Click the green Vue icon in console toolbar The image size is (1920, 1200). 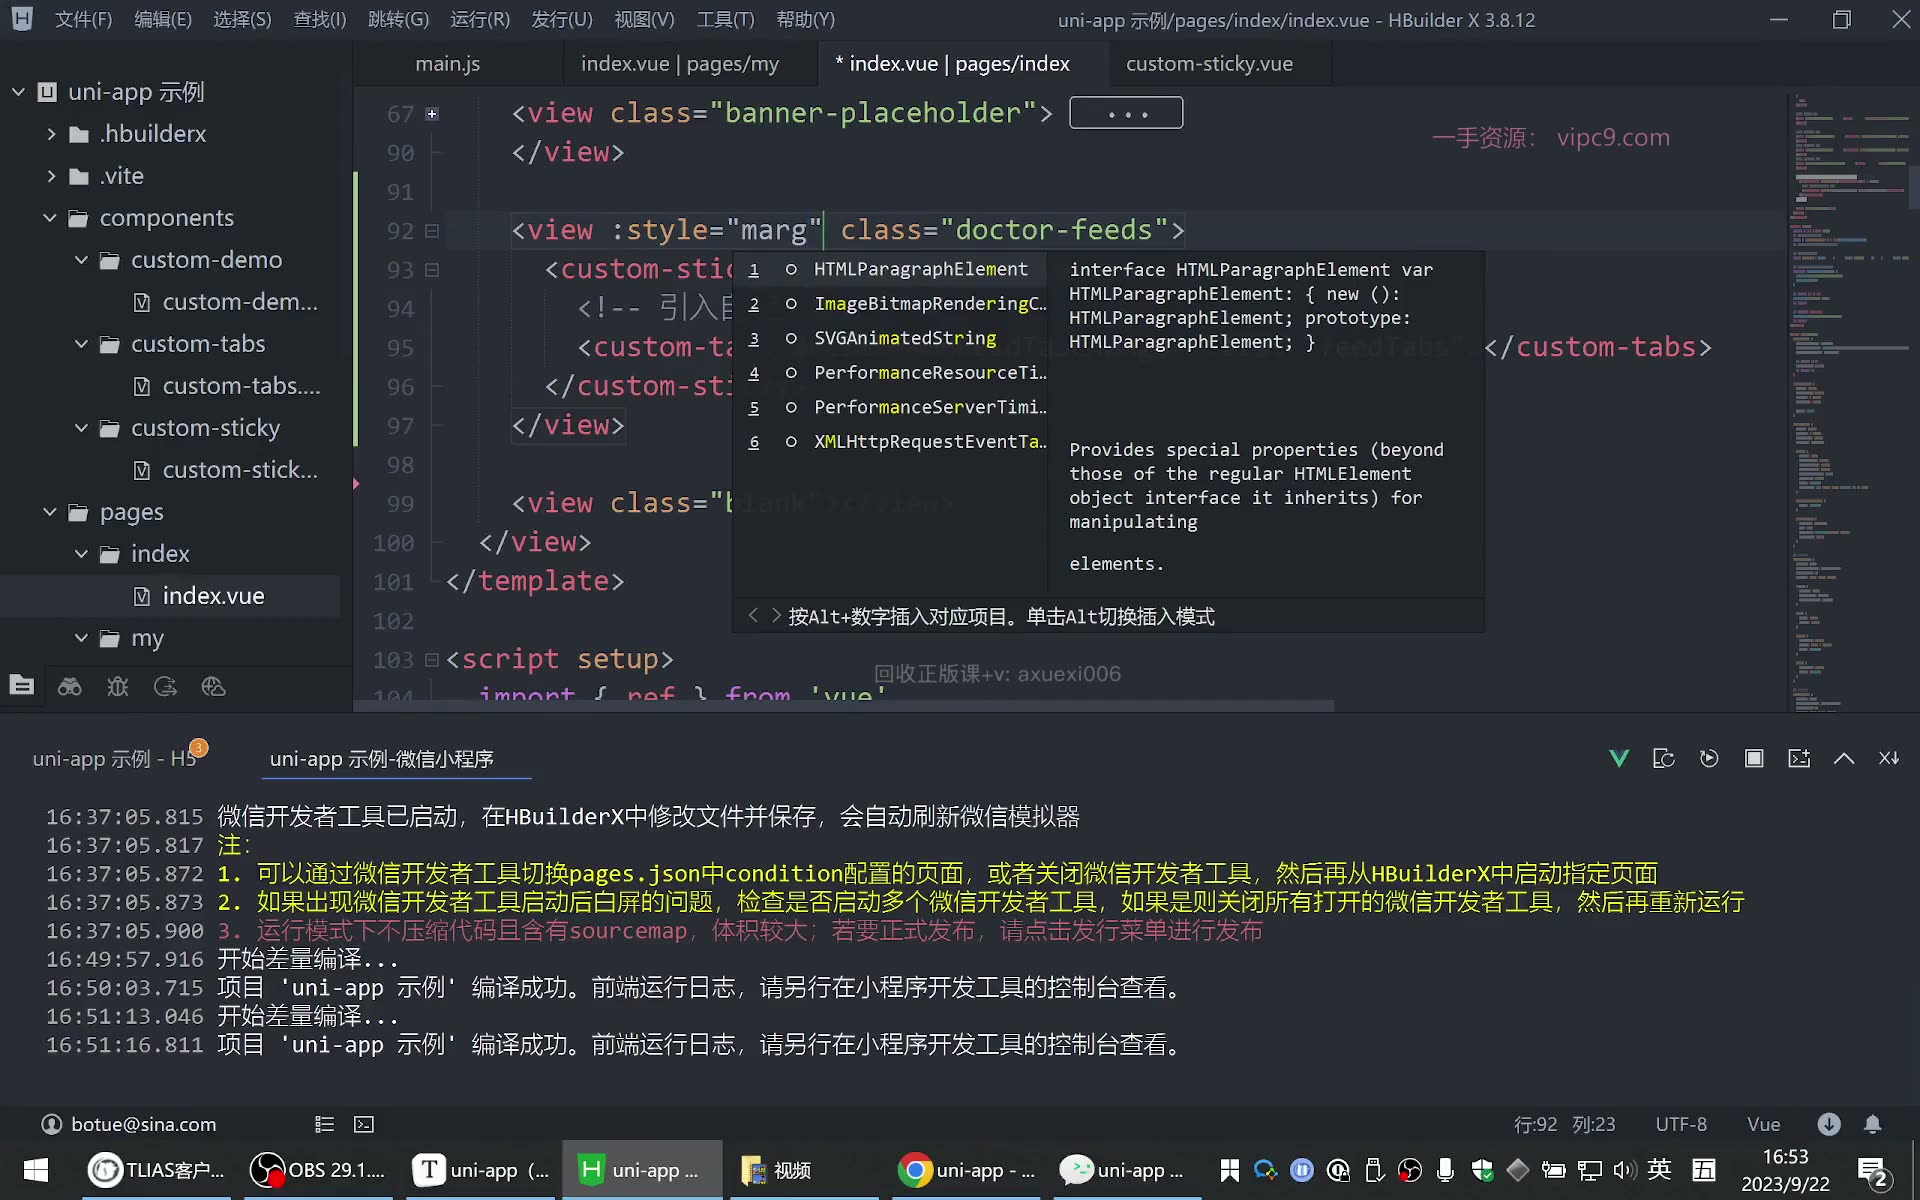pos(1619,759)
